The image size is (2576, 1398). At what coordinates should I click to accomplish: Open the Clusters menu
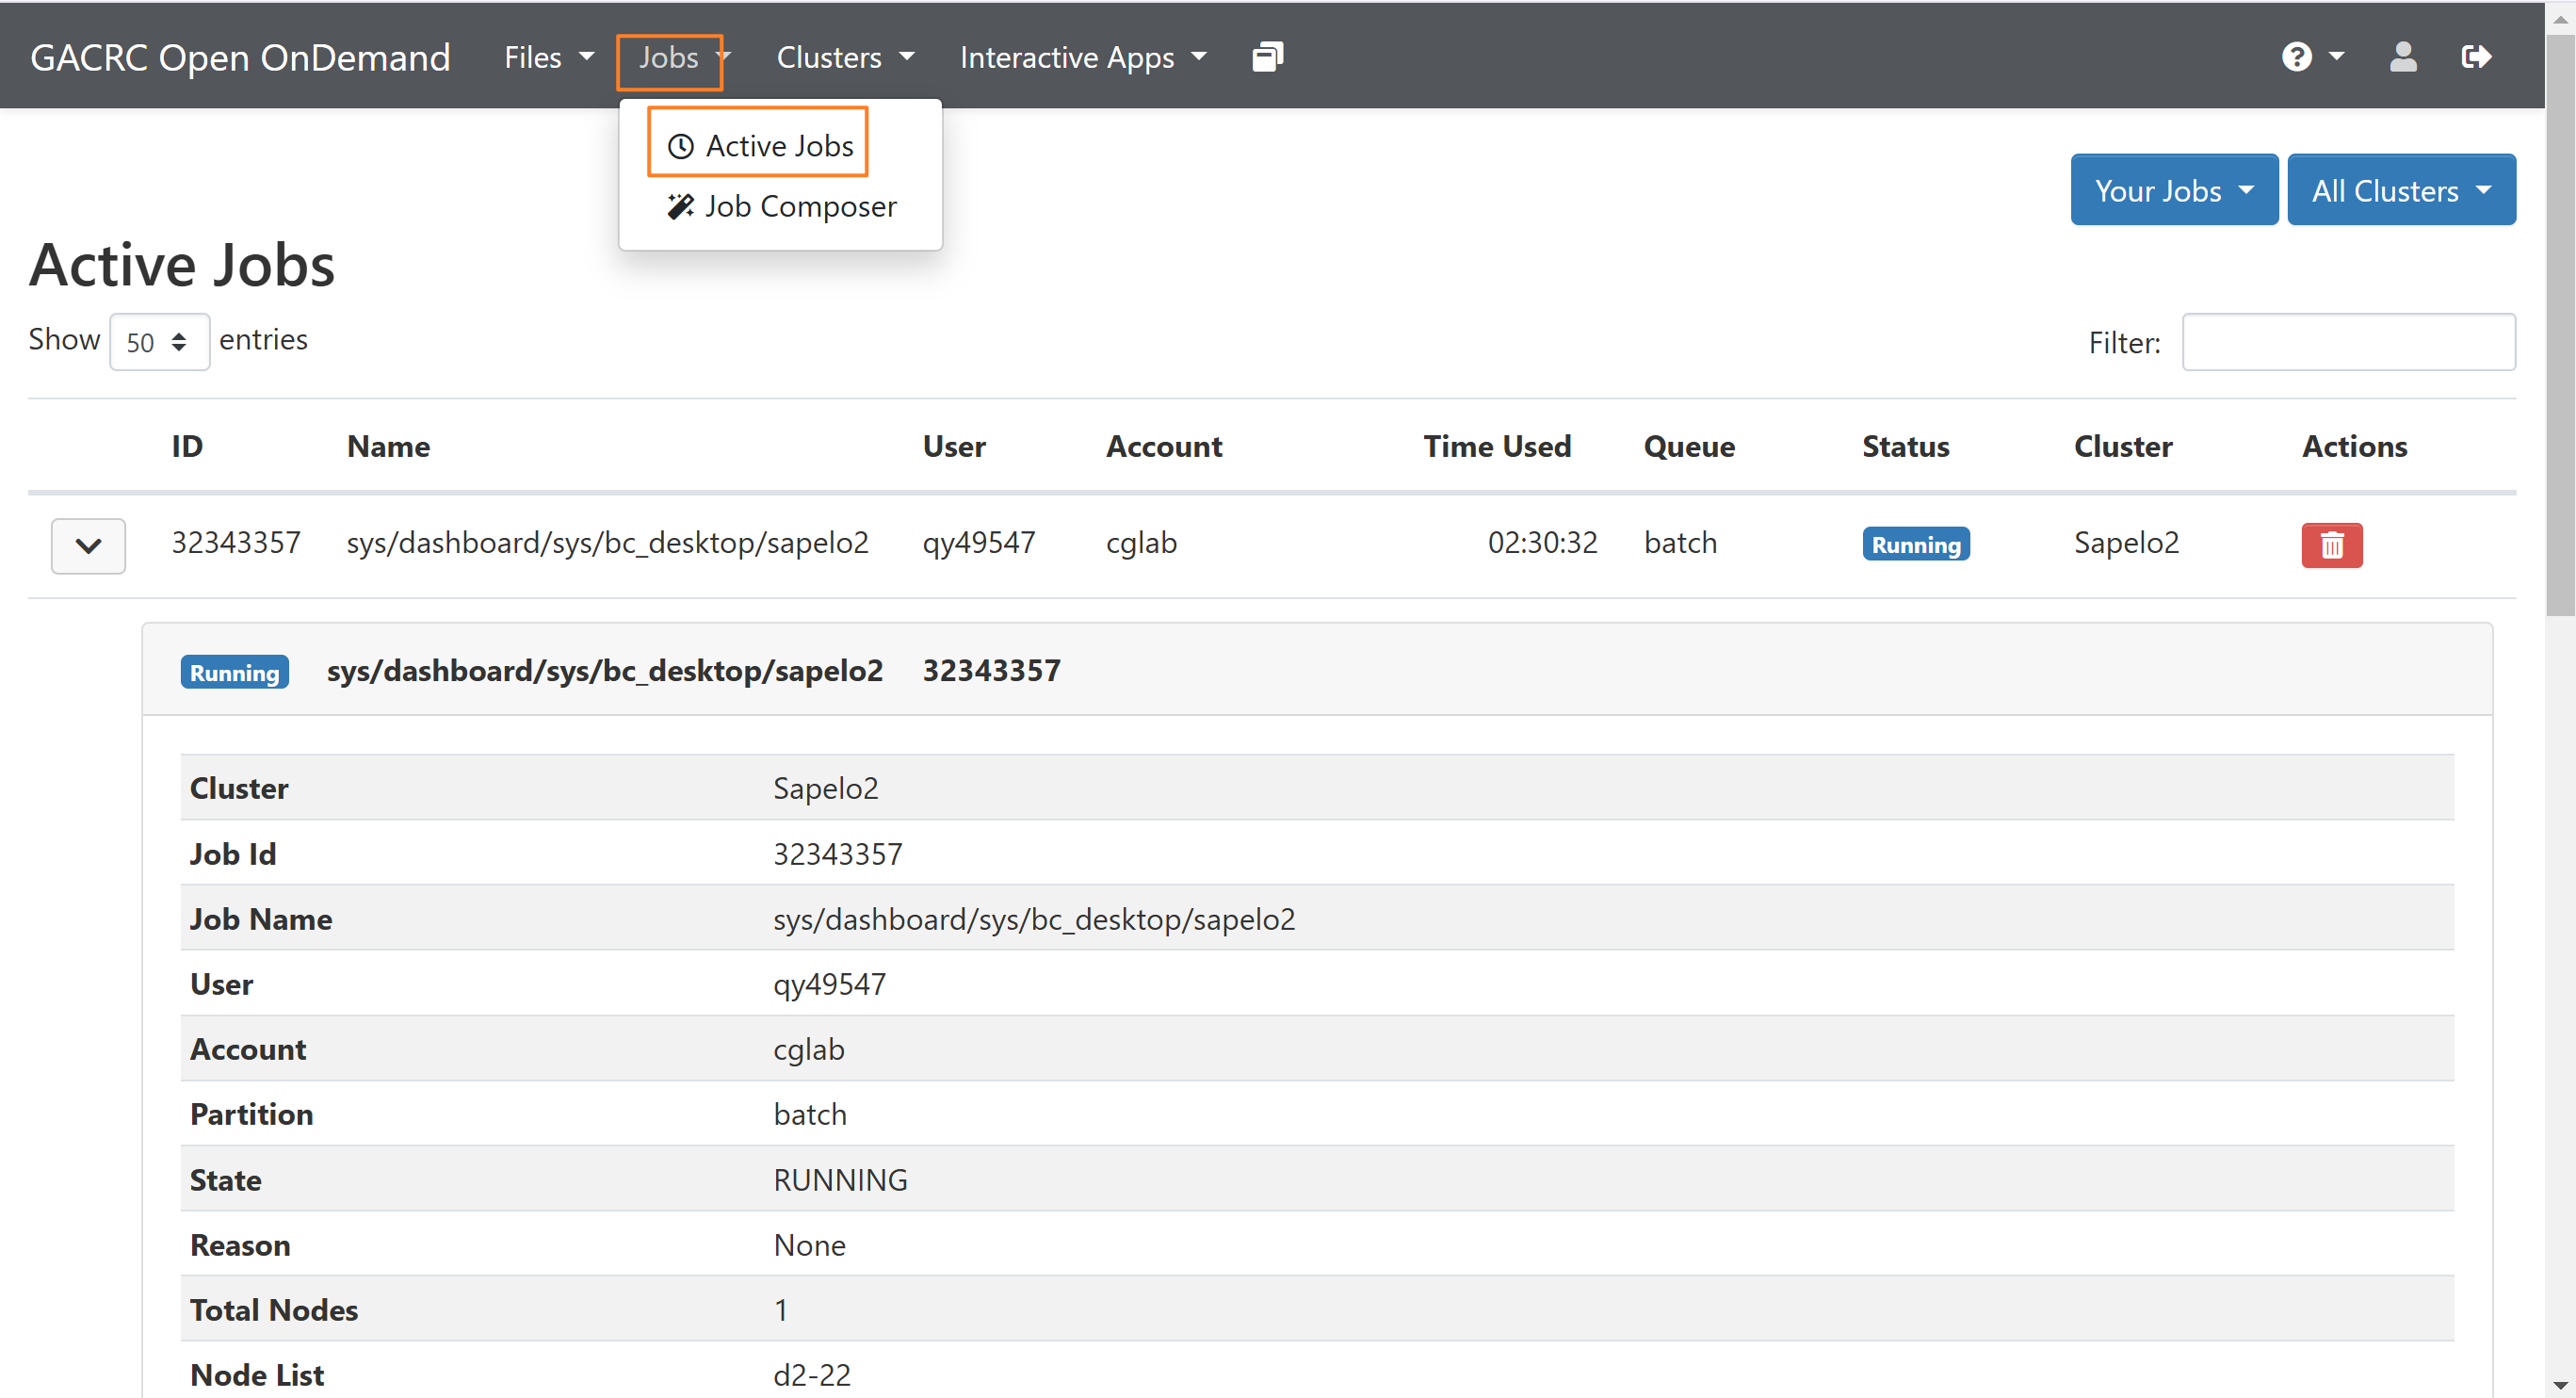845,57
